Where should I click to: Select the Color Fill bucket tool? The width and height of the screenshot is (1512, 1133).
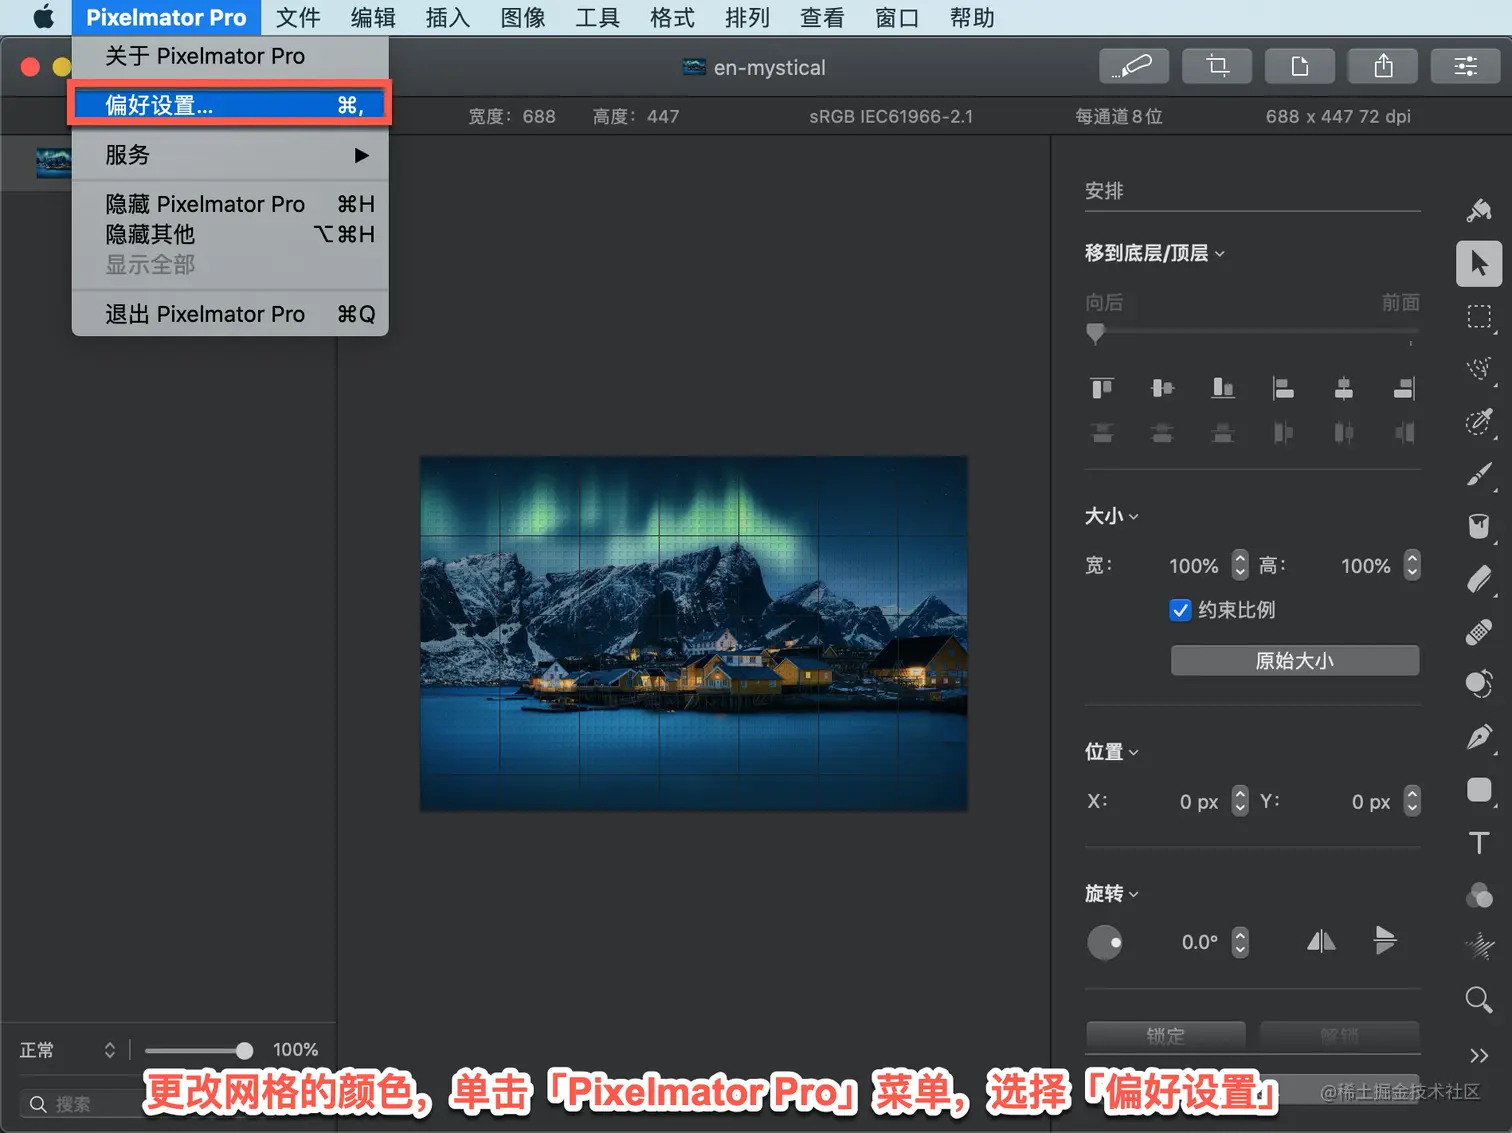[x=1479, y=526]
